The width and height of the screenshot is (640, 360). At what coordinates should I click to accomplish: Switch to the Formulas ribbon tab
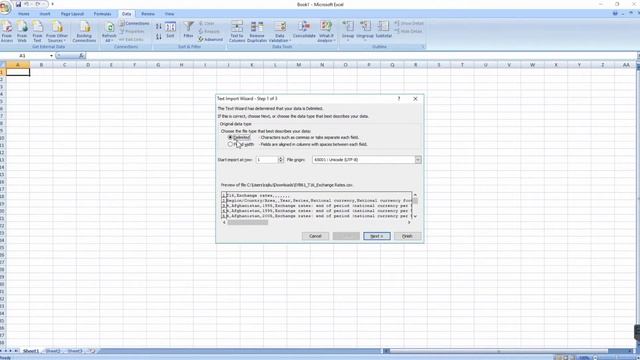point(102,14)
